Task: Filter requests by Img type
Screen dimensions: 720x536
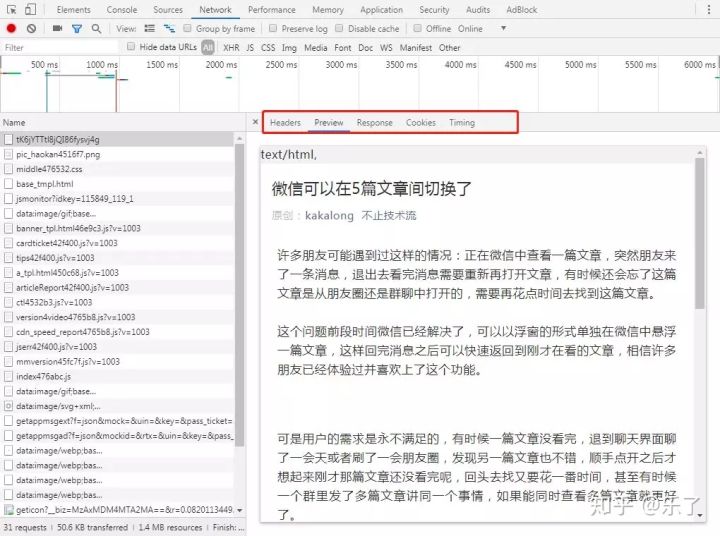Action: (x=289, y=47)
